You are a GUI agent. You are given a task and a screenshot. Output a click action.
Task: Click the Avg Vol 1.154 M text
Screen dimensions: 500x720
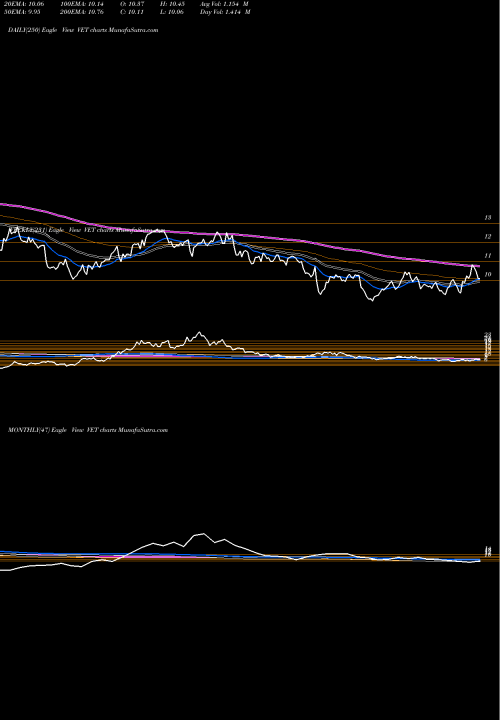click(224, 4)
